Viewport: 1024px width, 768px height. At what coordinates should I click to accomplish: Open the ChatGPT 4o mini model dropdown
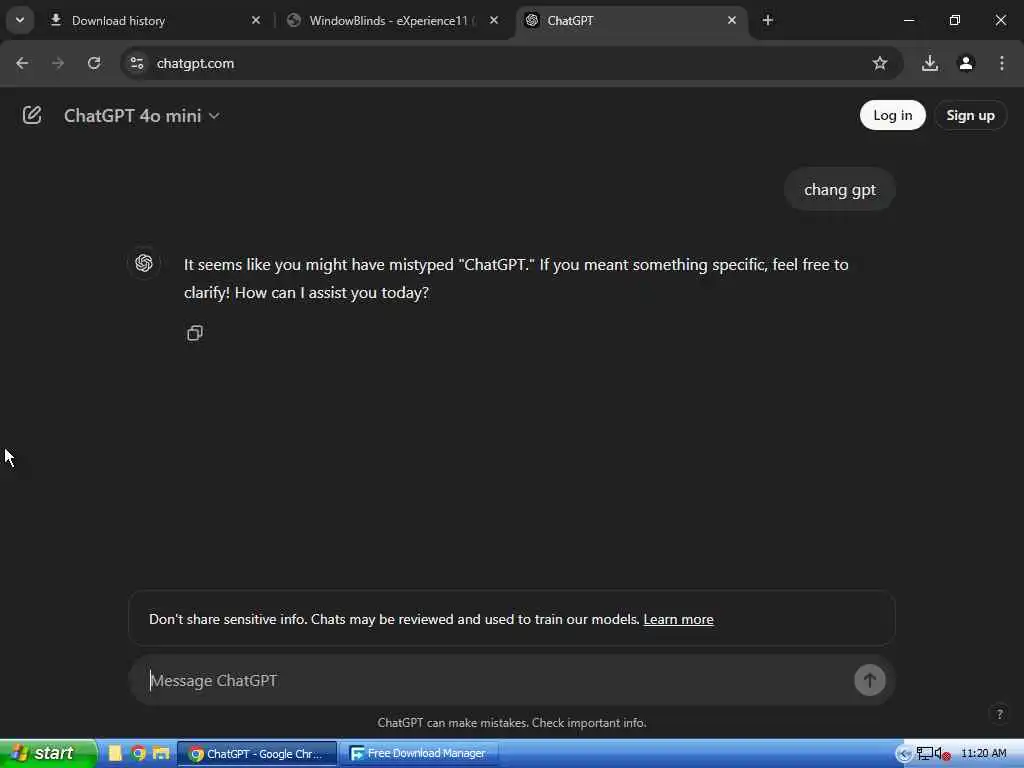coord(142,116)
